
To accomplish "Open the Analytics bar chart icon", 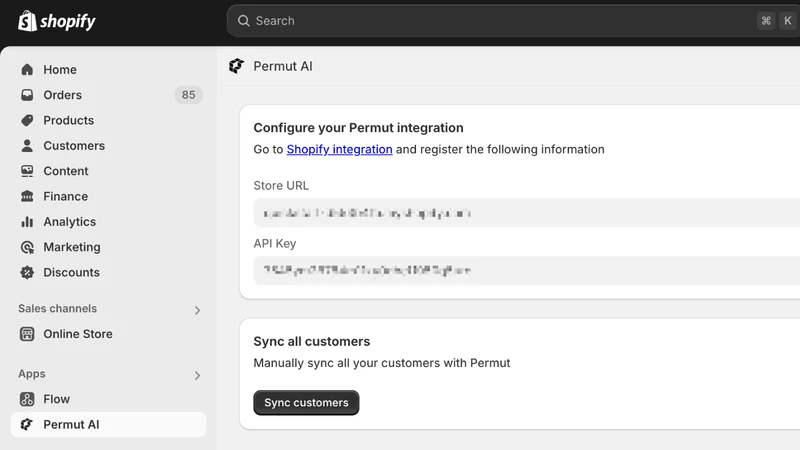I will pyautogui.click(x=27, y=222).
